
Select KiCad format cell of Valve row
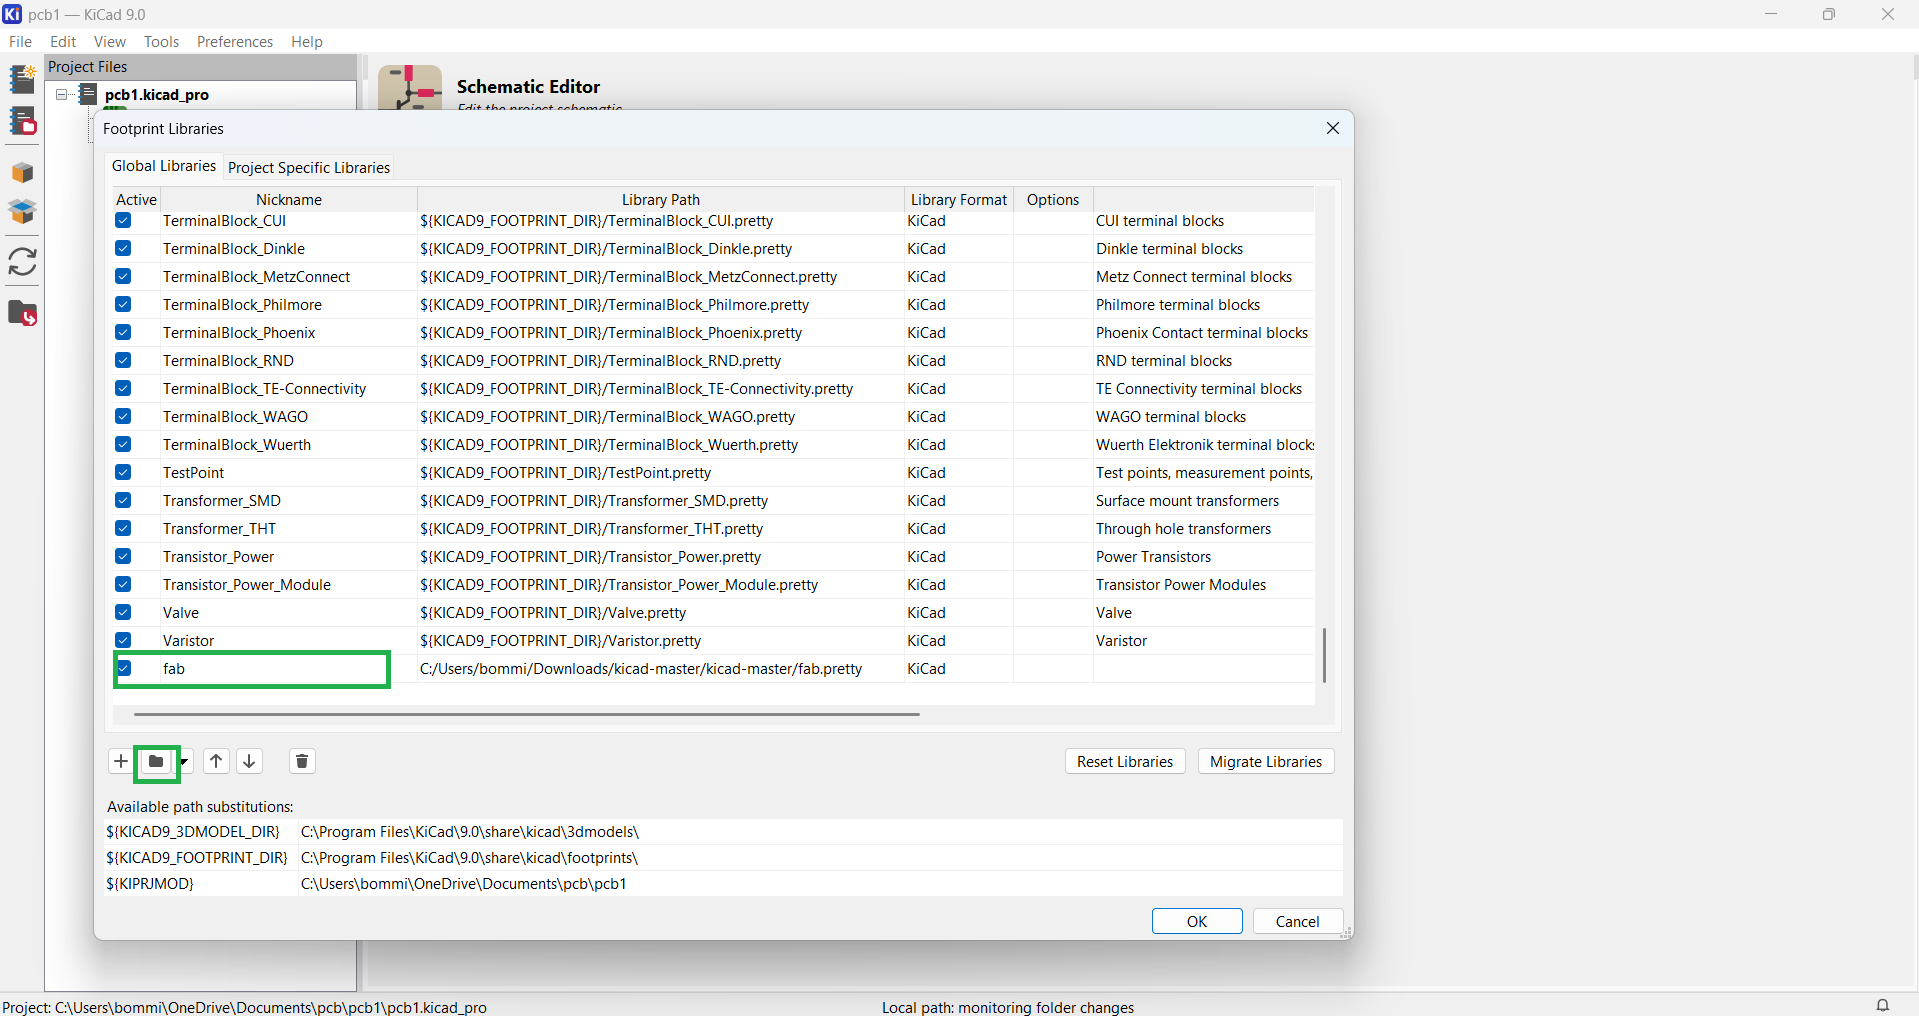(x=959, y=613)
